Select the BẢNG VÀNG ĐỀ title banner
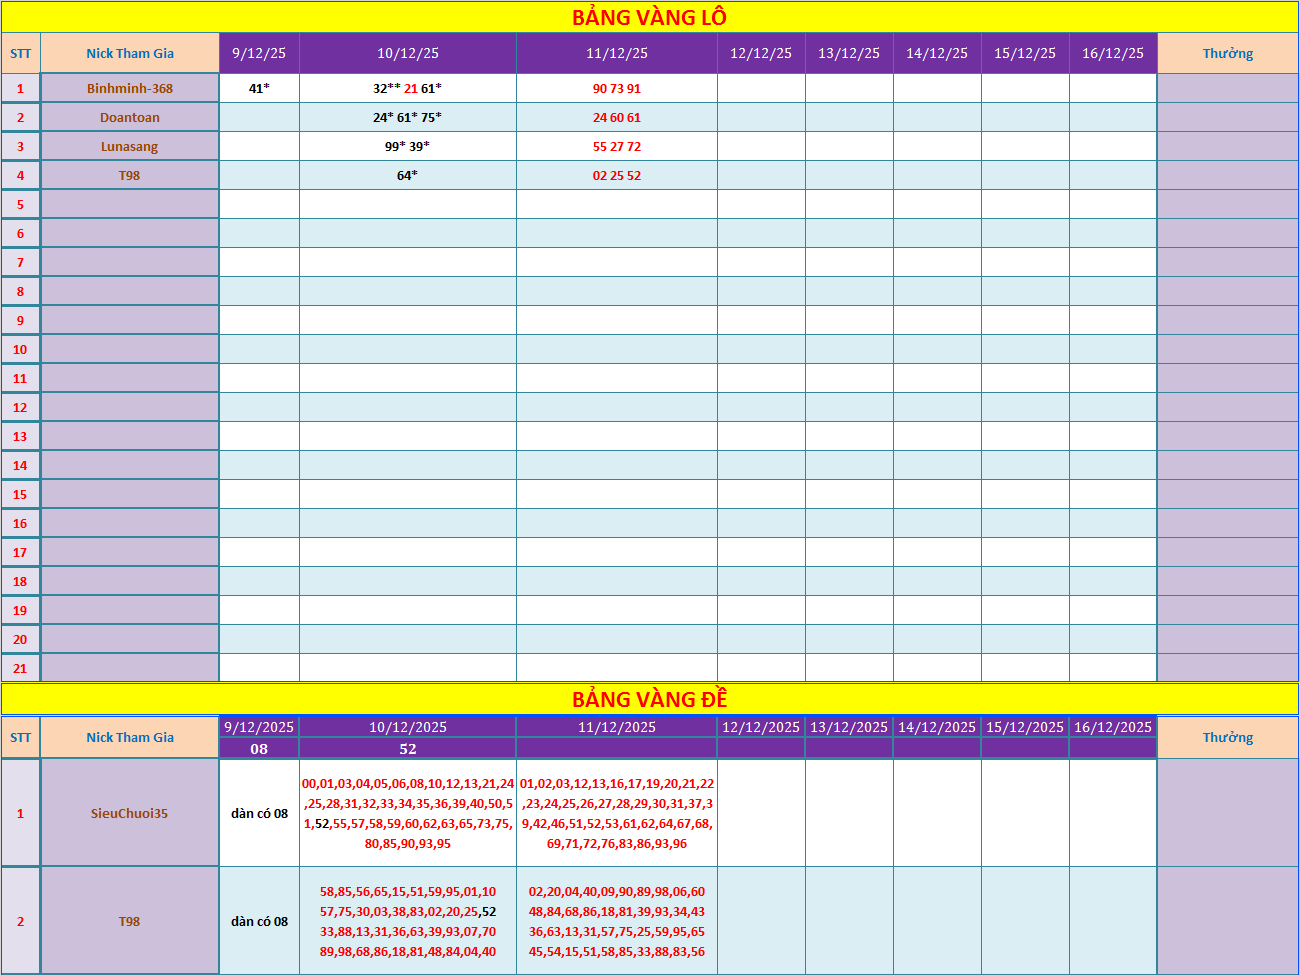 click(649, 699)
